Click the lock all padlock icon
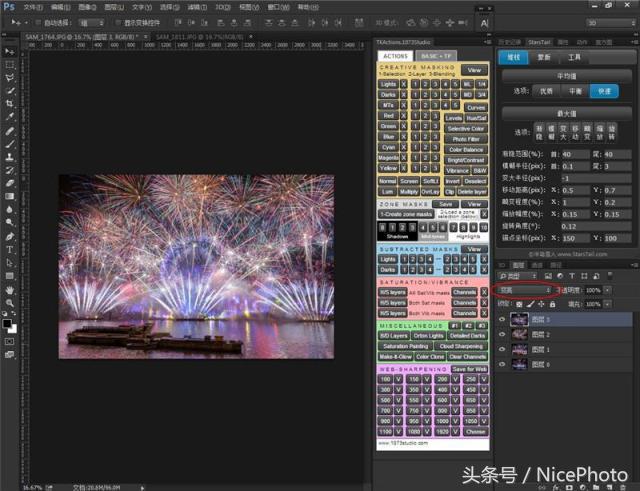The image size is (640, 491). coord(552,304)
